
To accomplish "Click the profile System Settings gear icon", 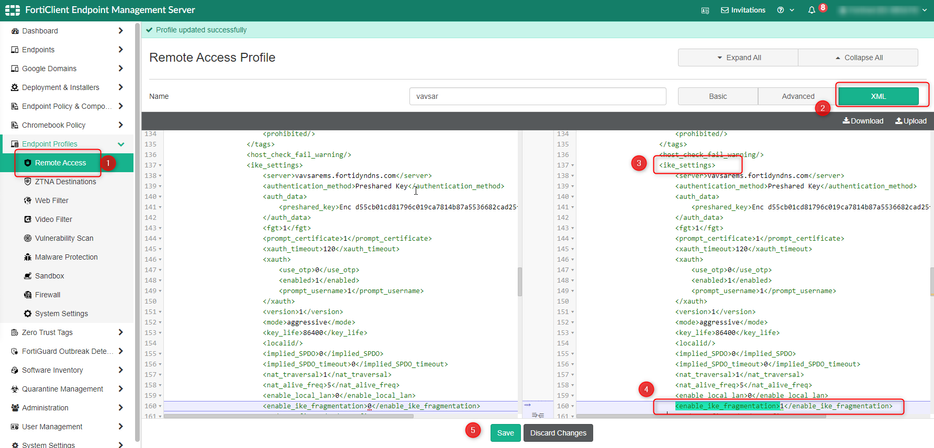I will (27, 314).
